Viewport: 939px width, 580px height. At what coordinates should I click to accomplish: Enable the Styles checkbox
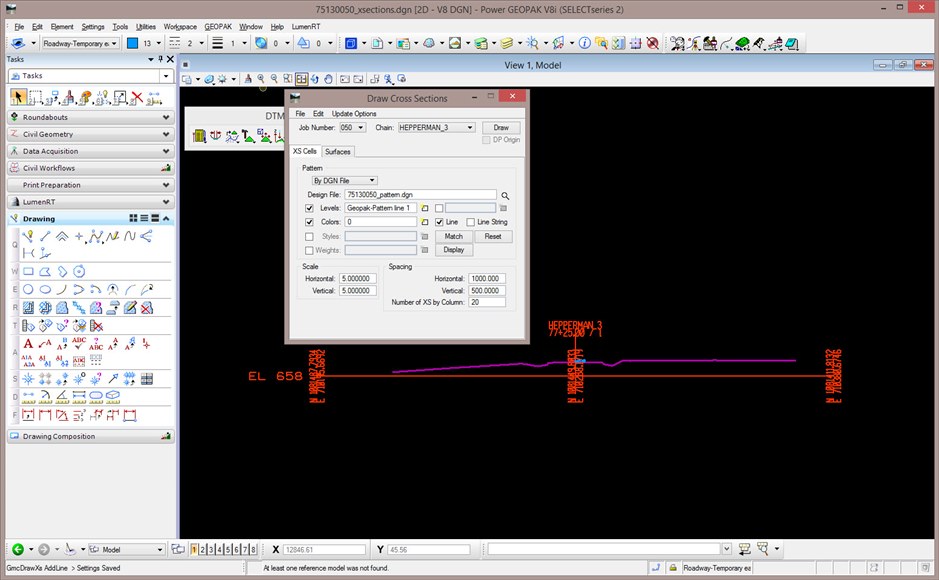309,236
